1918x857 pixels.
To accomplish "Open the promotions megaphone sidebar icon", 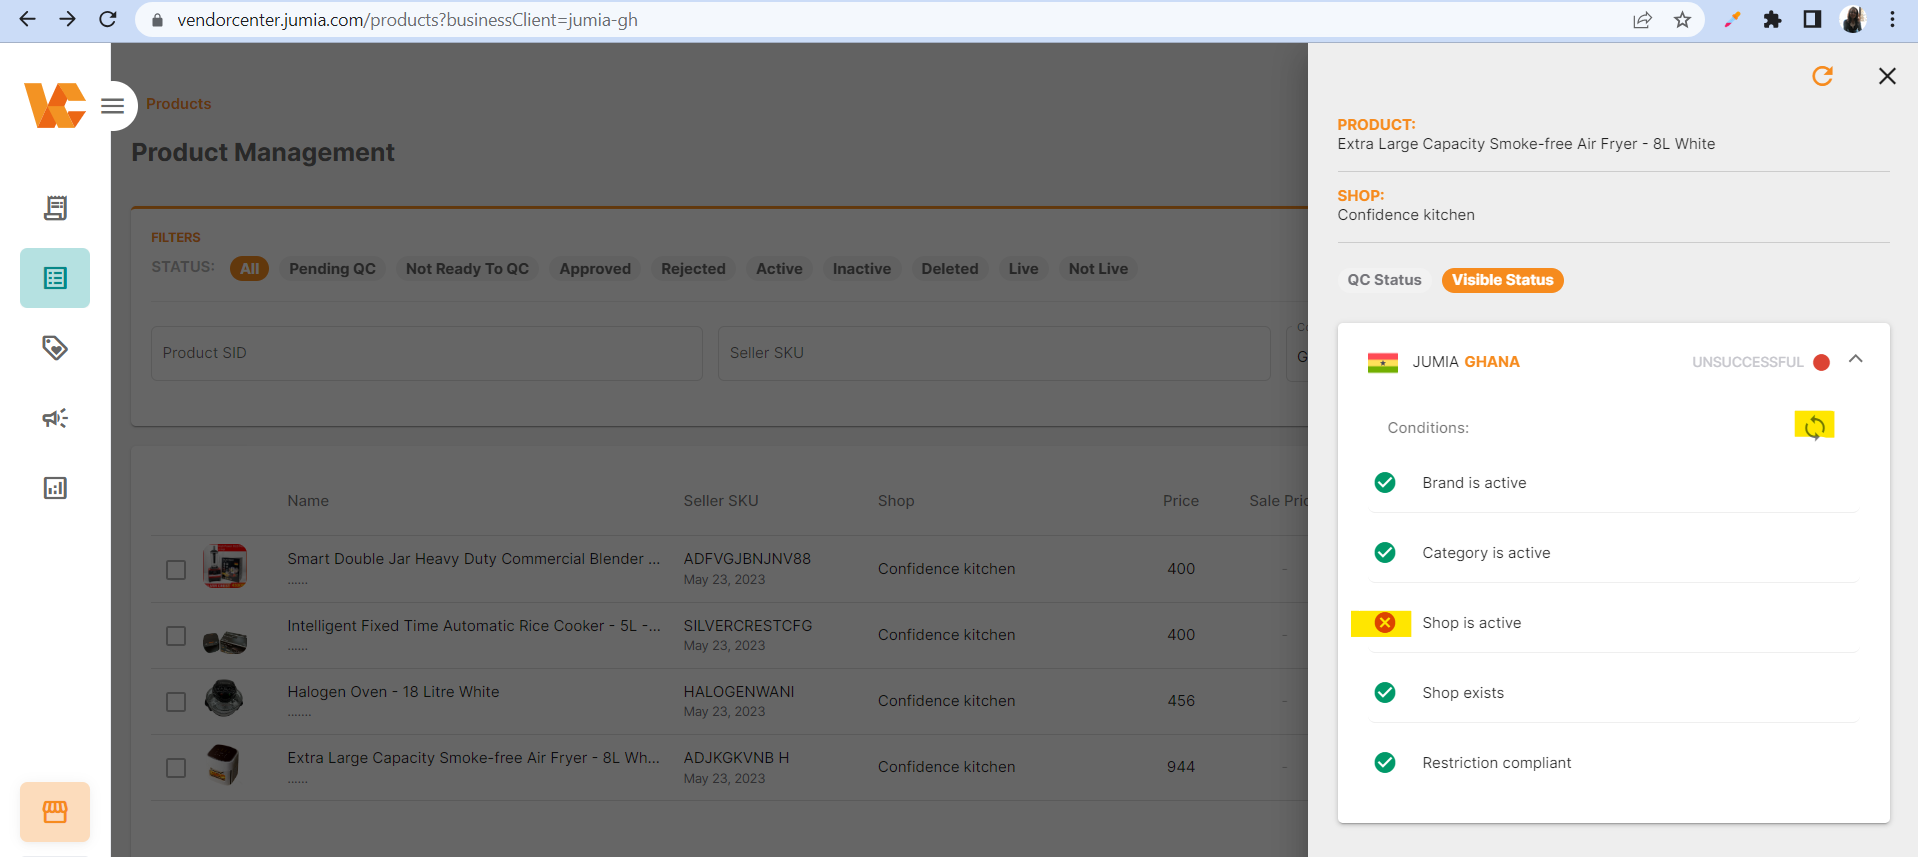I will (x=55, y=418).
